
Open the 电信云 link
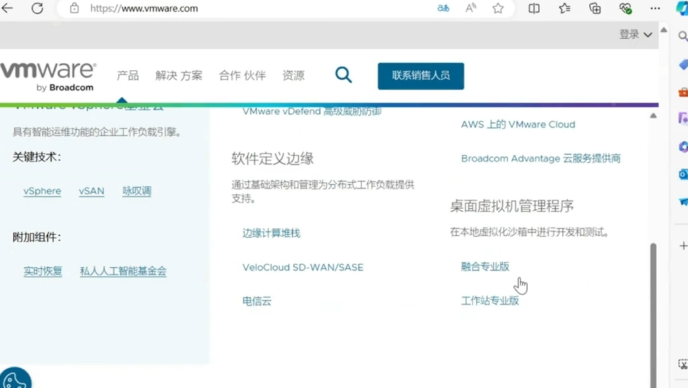click(257, 301)
